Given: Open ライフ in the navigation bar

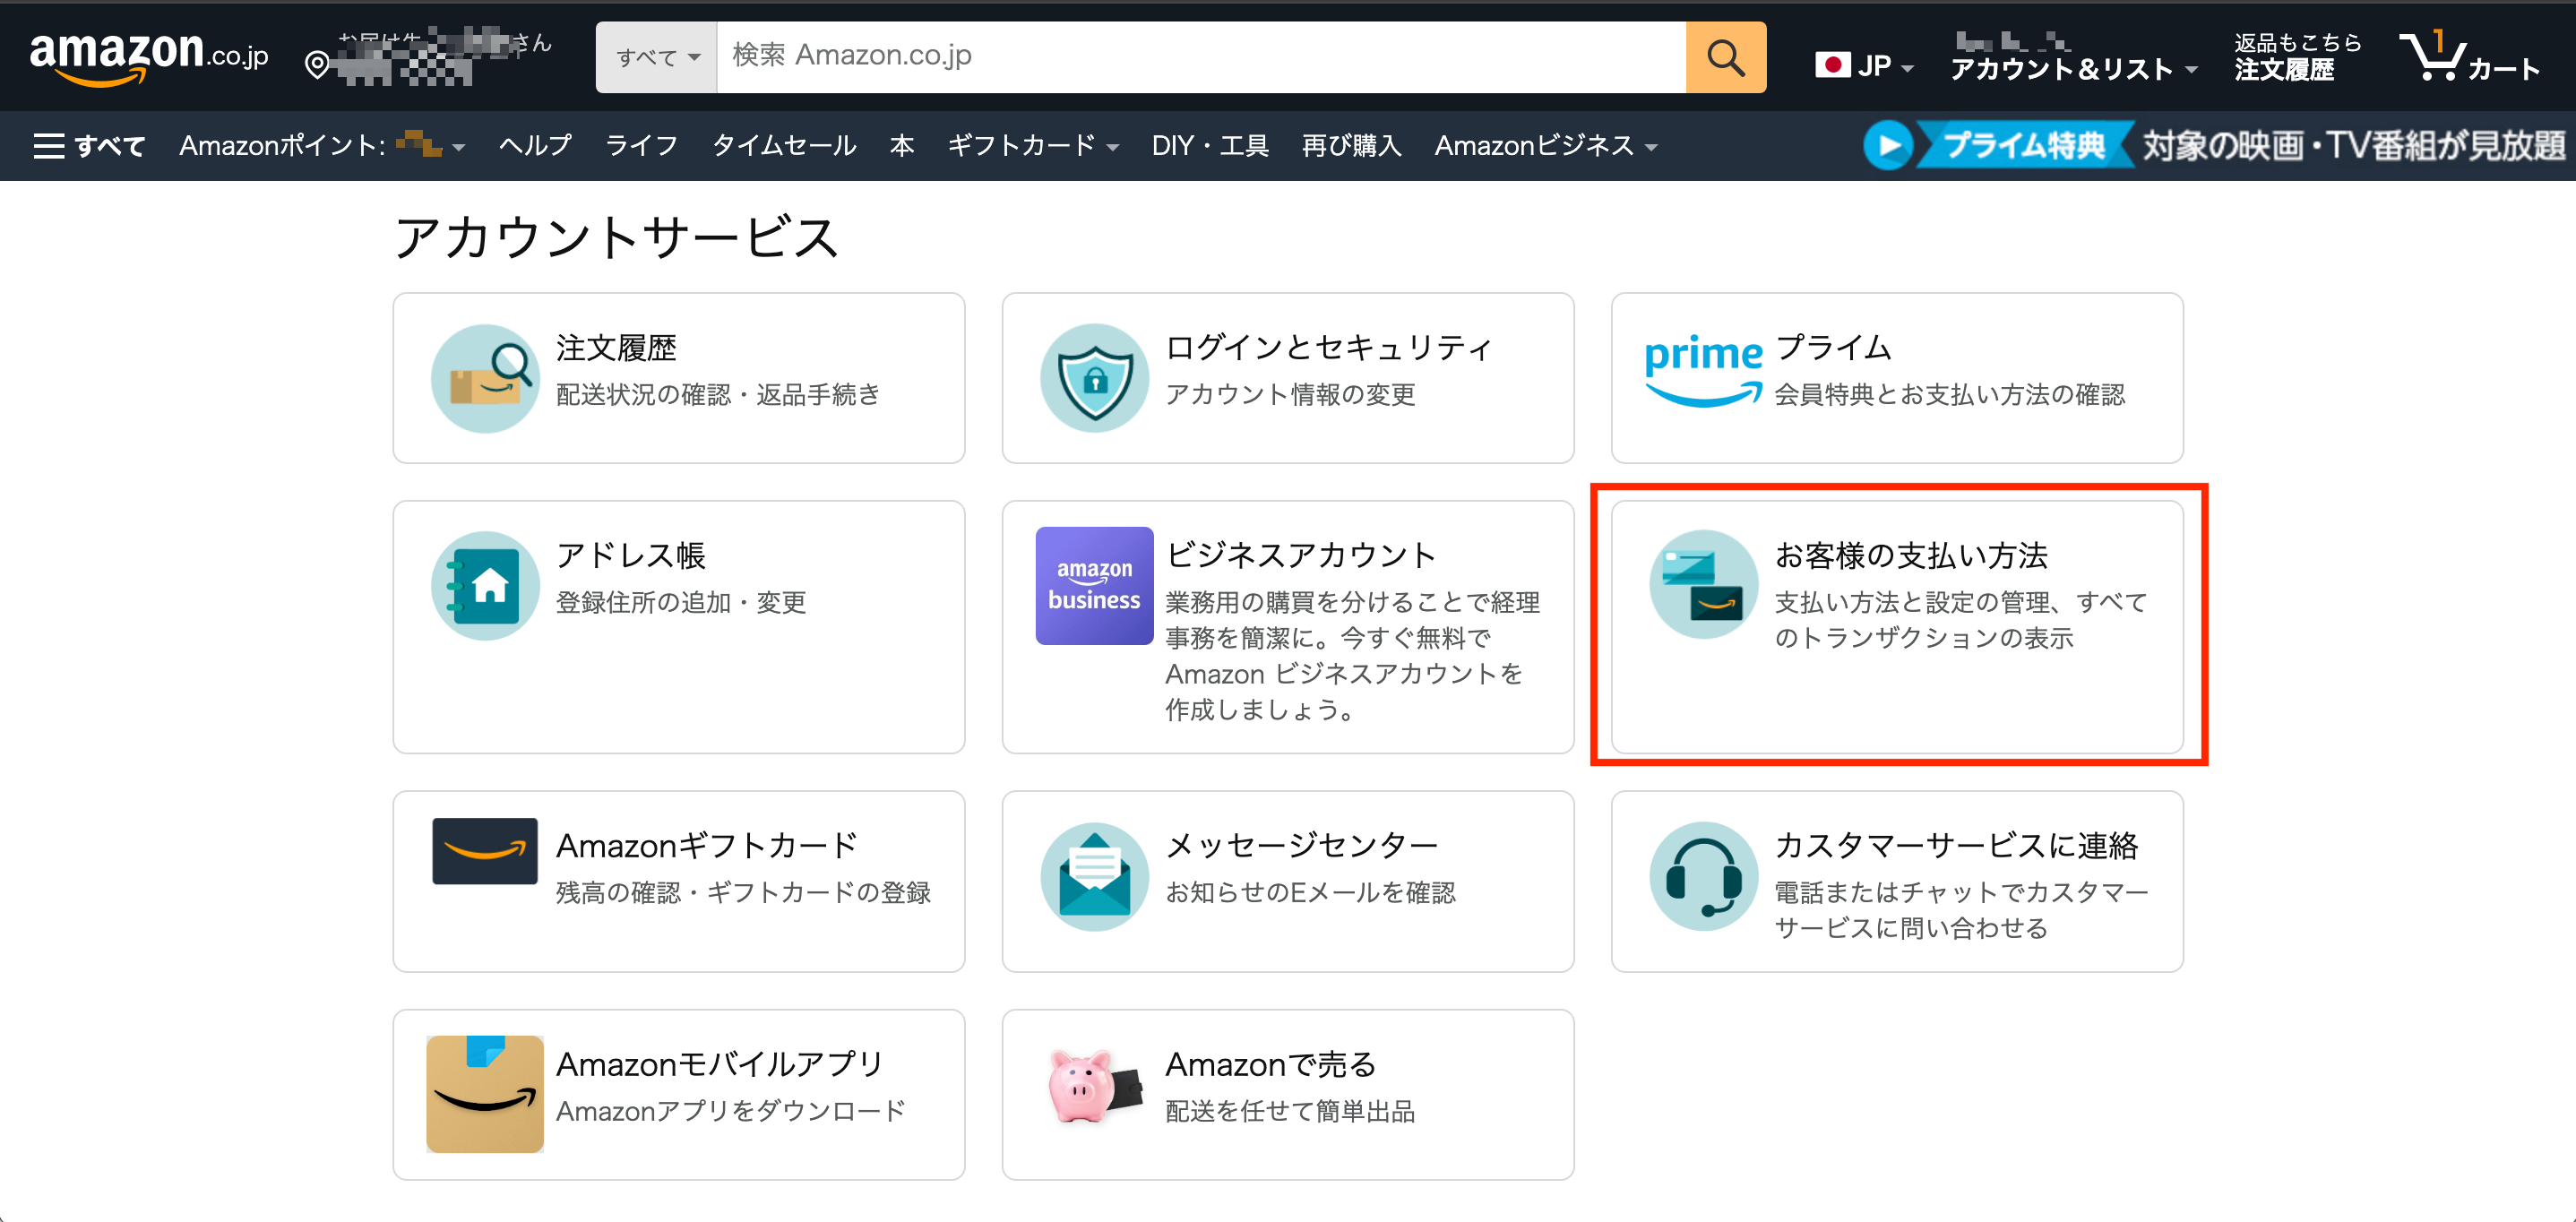Looking at the screenshot, I should point(641,146).
